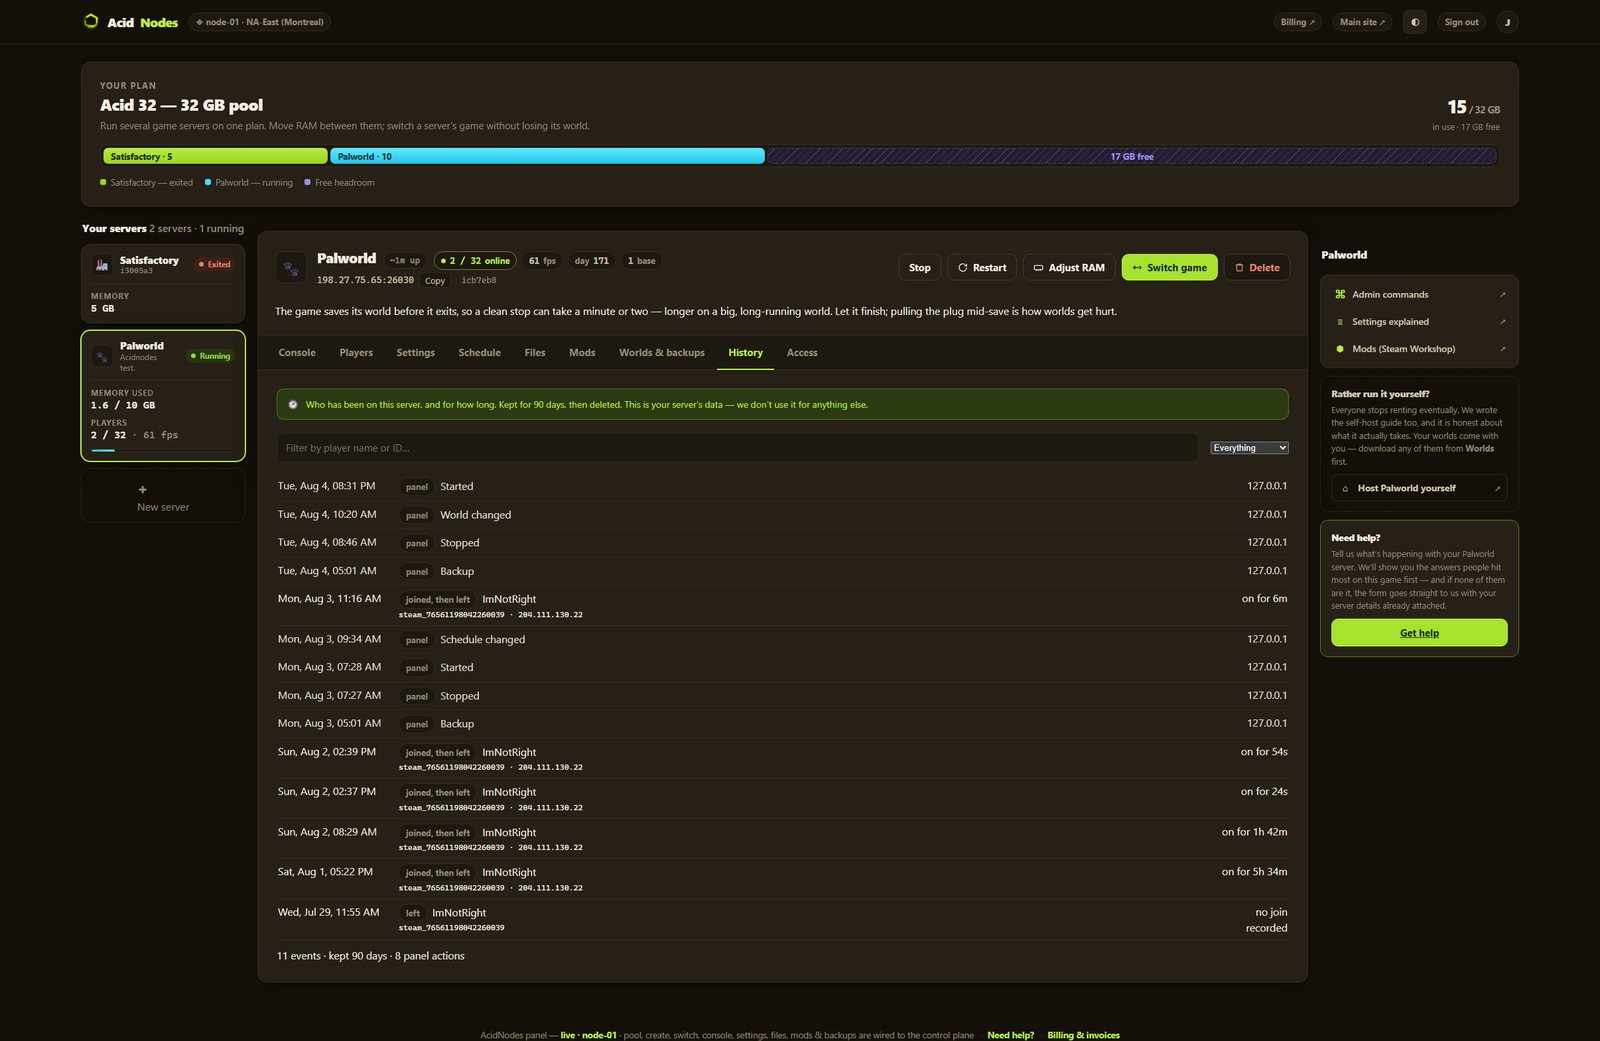The image size is (1600, 1041).
Task: Click the Exited status badge on Satisfactory
Action: [215, 264]
